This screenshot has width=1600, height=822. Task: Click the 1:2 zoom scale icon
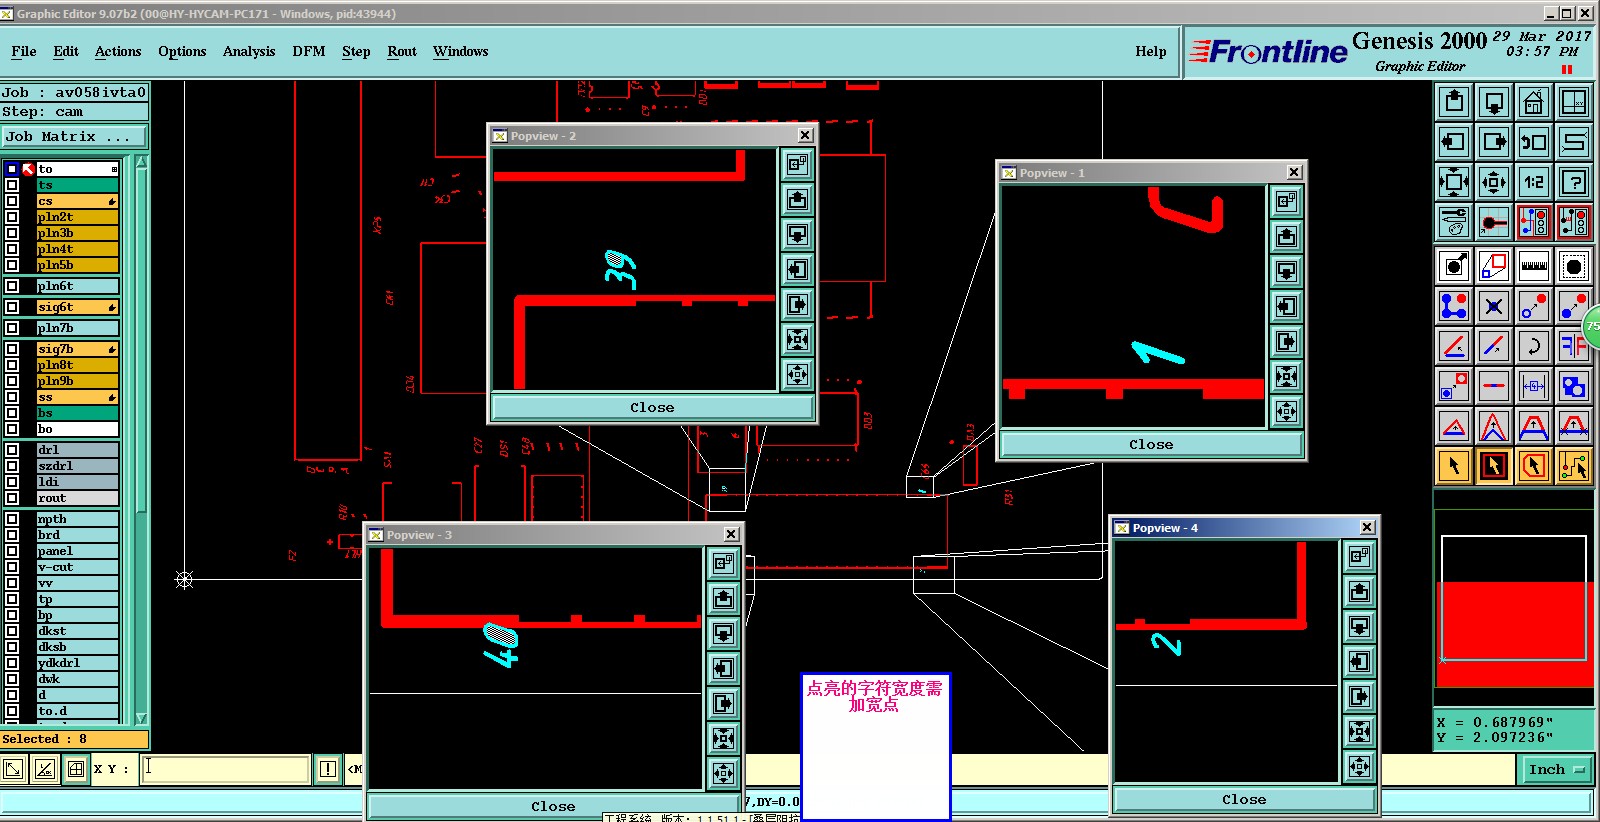point(1534,182)
